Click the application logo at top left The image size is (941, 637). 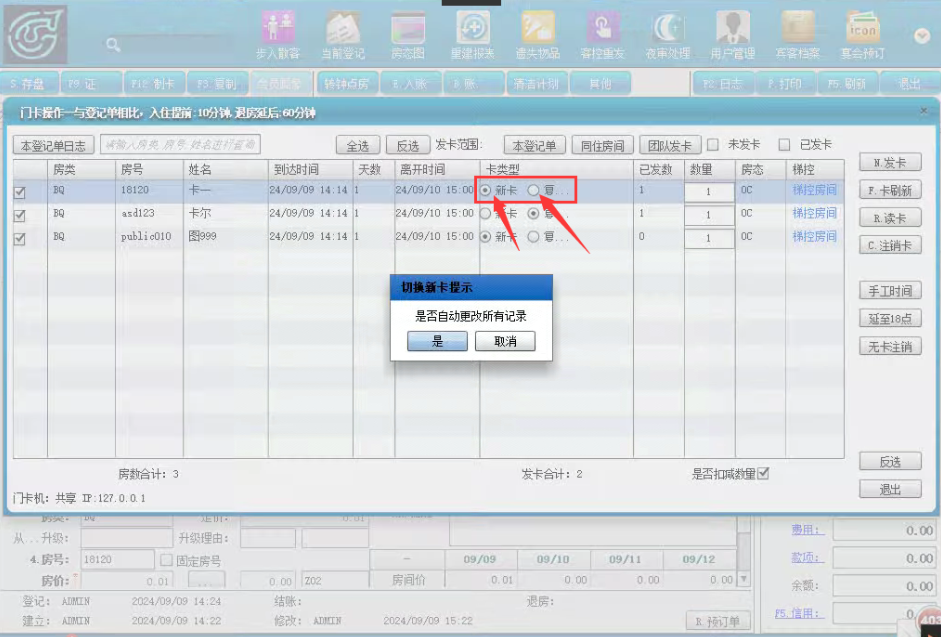[35, 35]
